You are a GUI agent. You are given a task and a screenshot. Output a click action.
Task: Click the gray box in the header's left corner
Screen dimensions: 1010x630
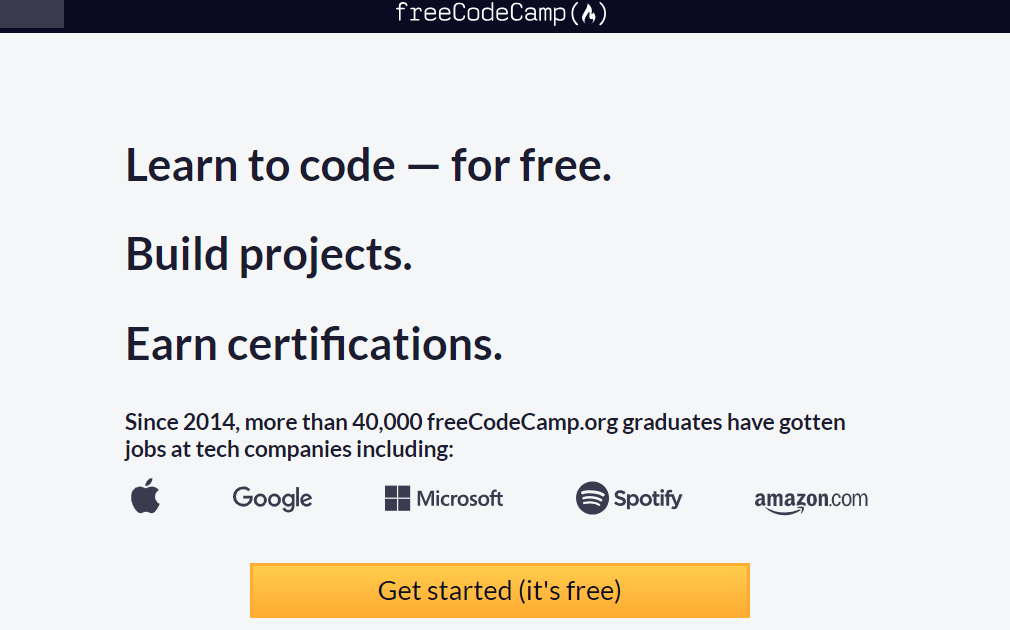point(32,14)
